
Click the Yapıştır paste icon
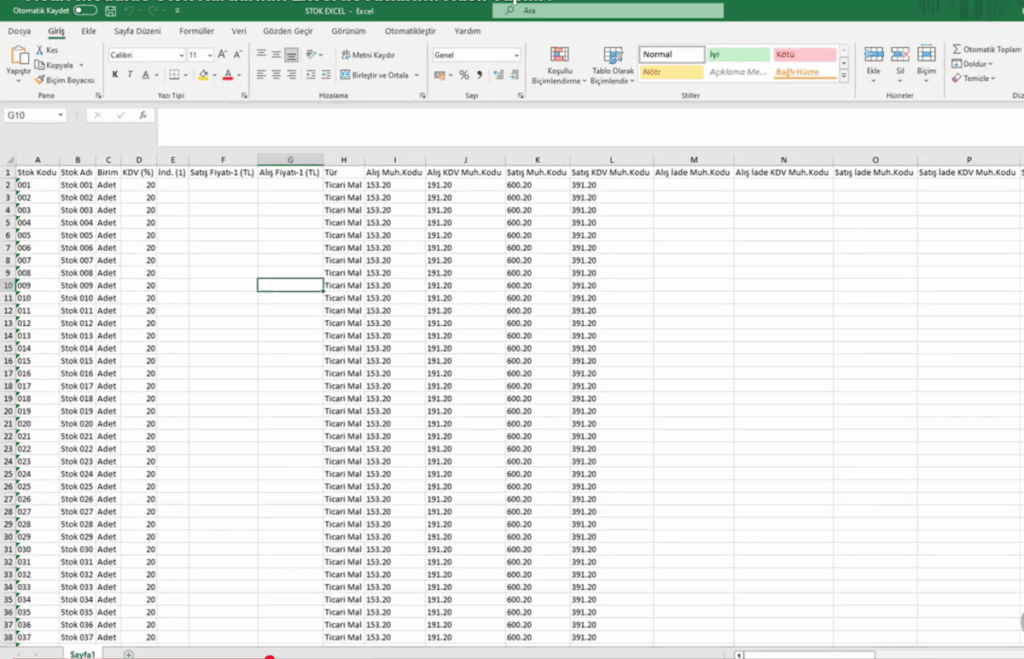18,57
